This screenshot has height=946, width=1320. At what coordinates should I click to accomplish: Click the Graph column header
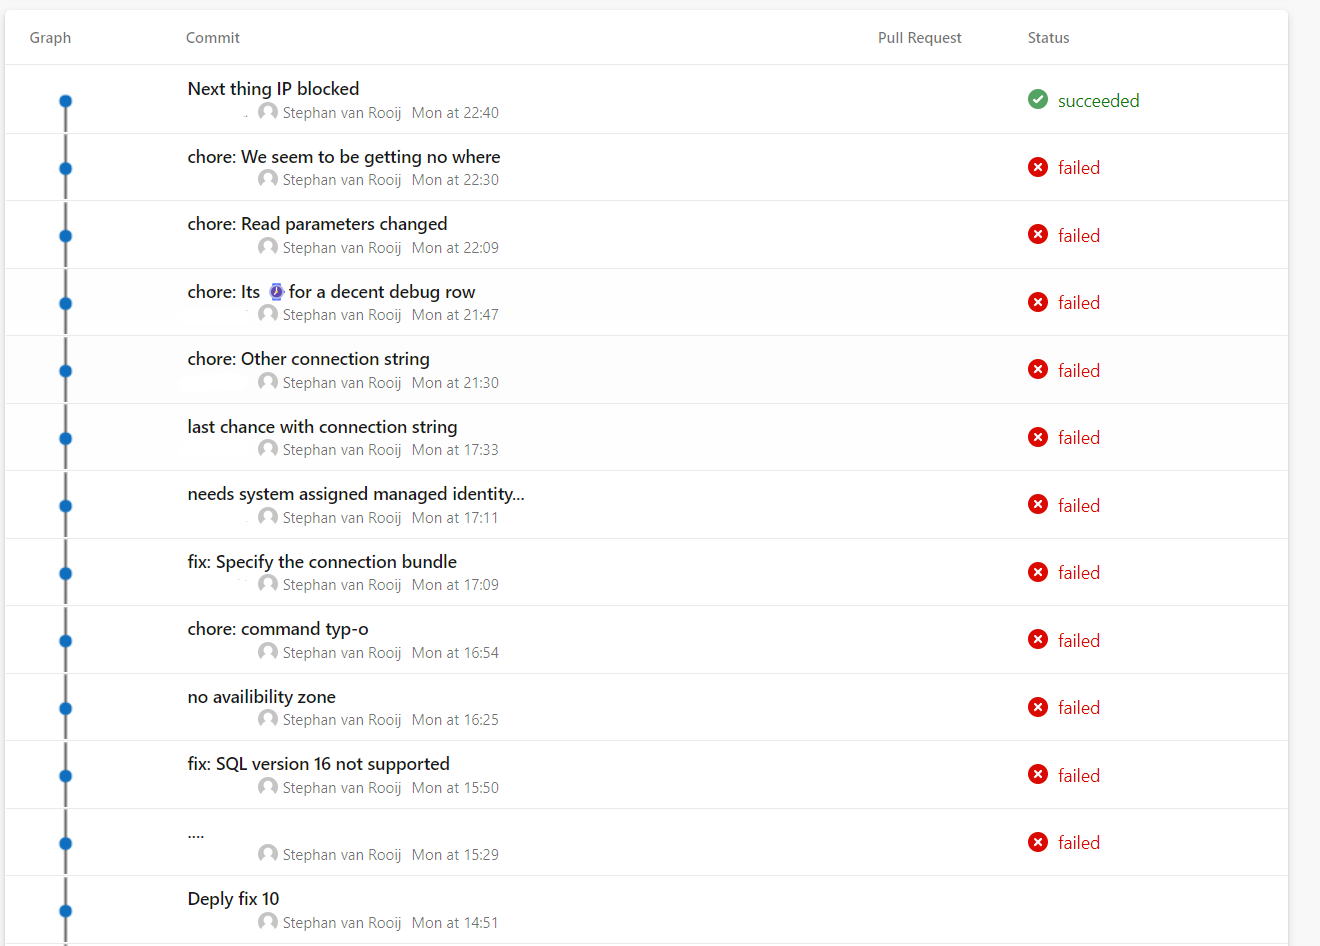click(50, 38)
